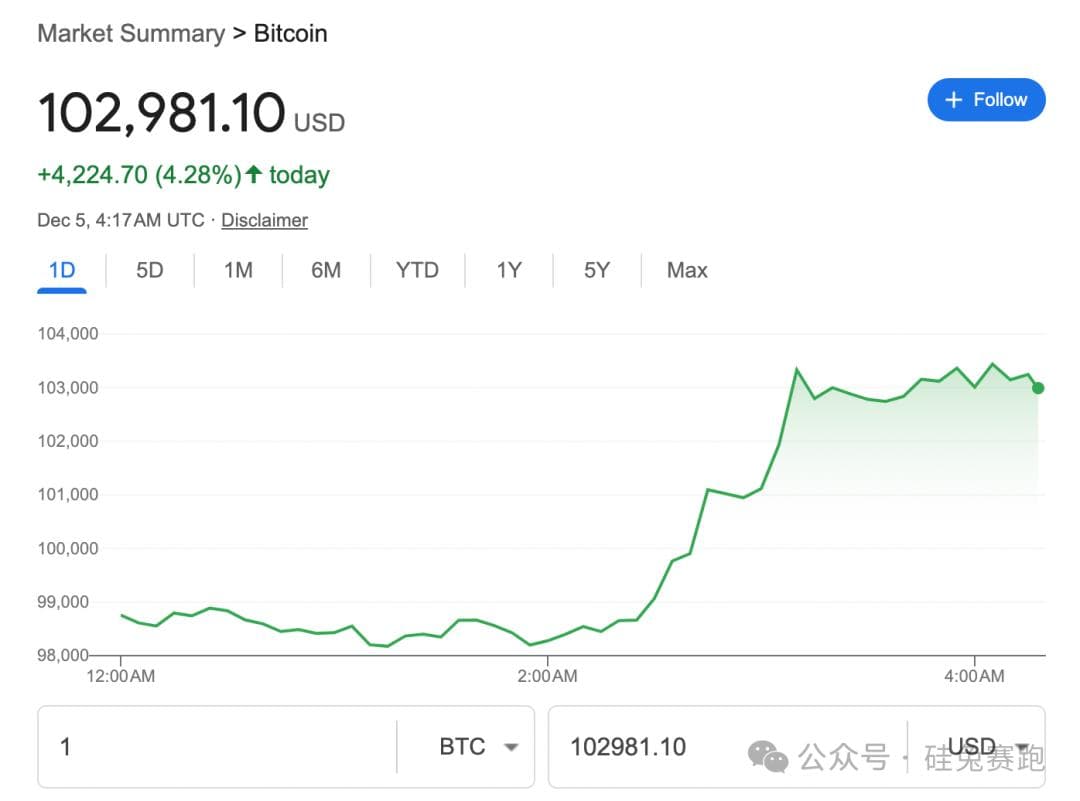The image size is (1080, 801).
Task: Select the 5Y time range tab
Action: (596, 270)
